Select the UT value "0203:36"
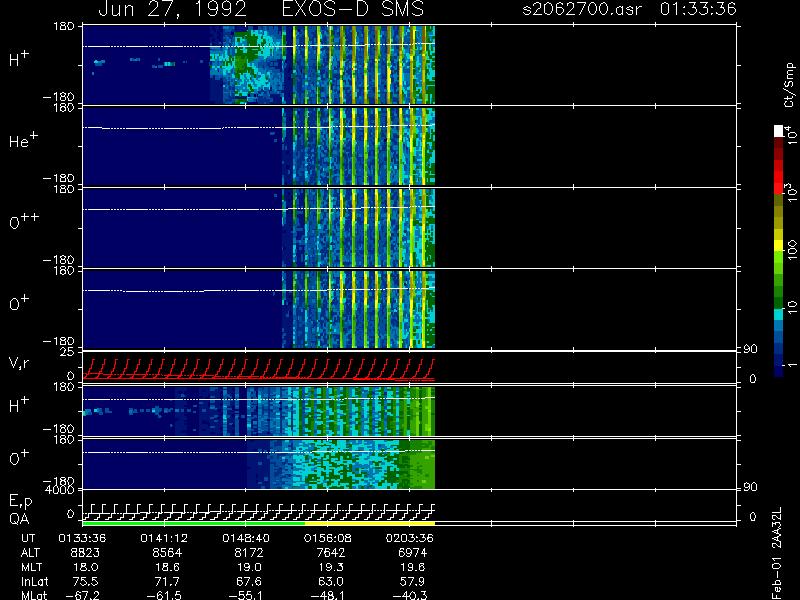The width and height of the screenshot is (800, 600). pyautogui.click(x=409, y=538)
